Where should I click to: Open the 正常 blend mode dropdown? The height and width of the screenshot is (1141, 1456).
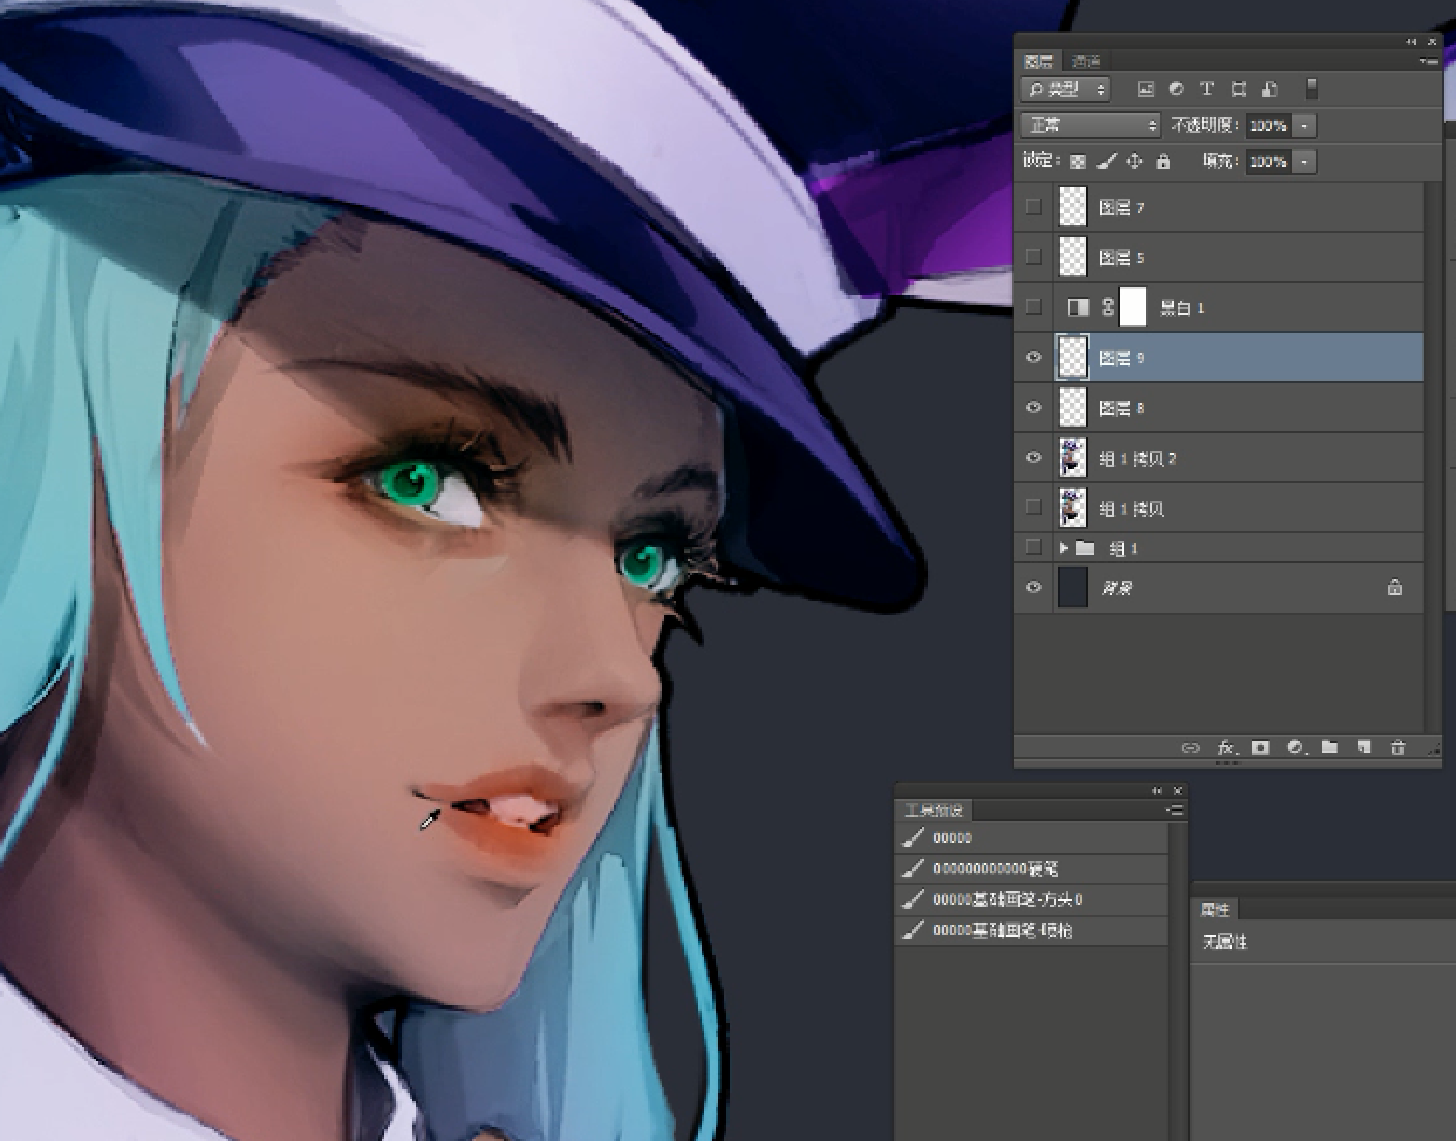pos(1090,125)
